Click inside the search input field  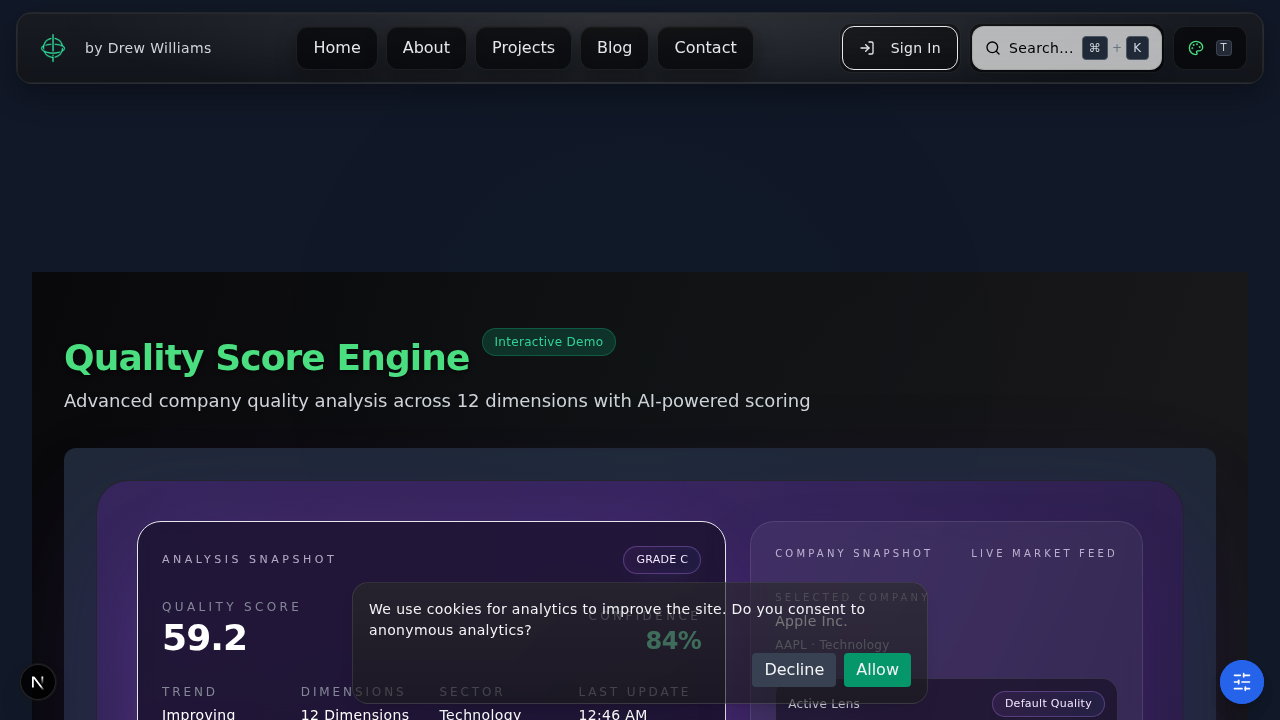coord(1040,47)
